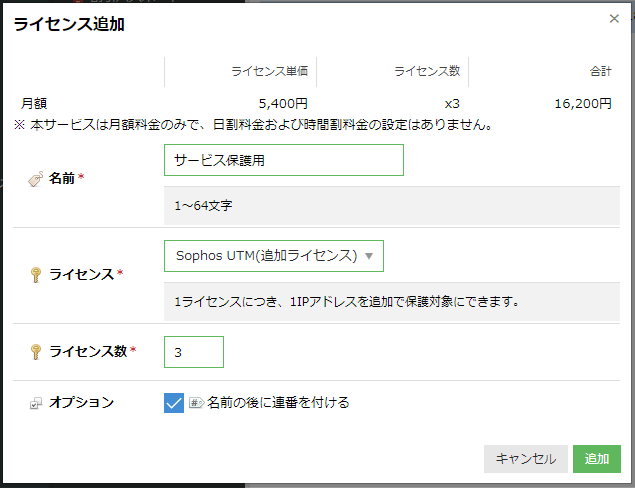635x488 pixels.
Task: Click the 合計 column header
Action: [x=600, y=71]
